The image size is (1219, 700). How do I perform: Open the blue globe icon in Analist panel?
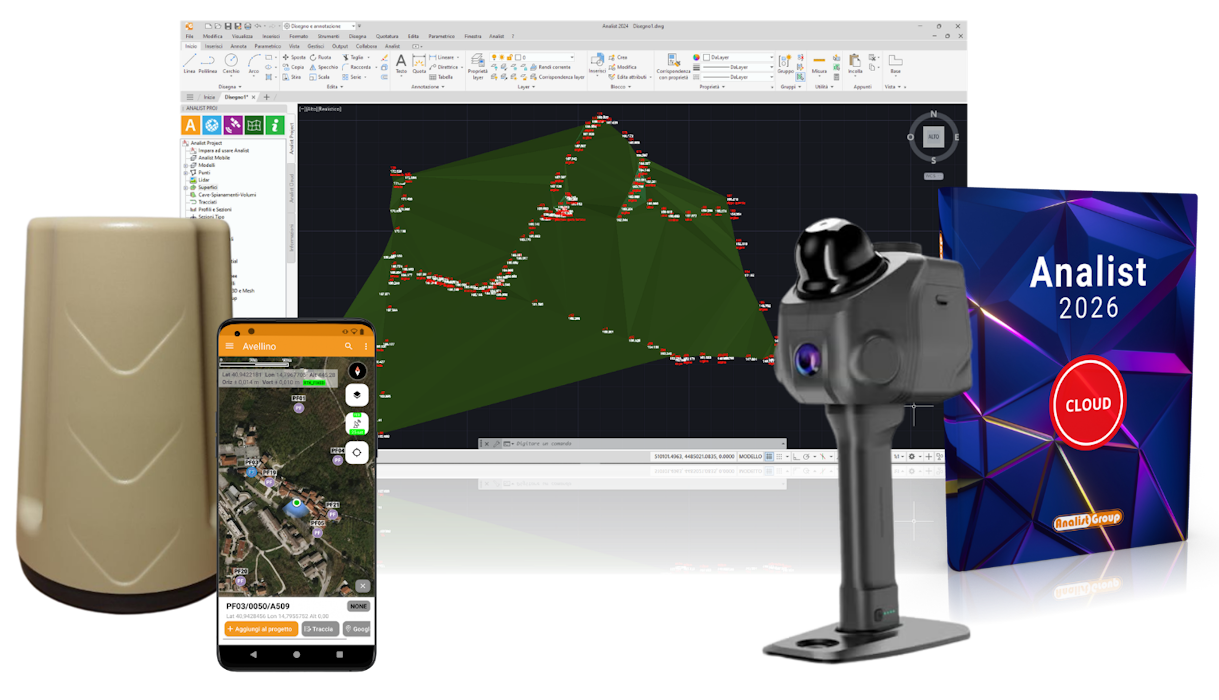(212, 125)
